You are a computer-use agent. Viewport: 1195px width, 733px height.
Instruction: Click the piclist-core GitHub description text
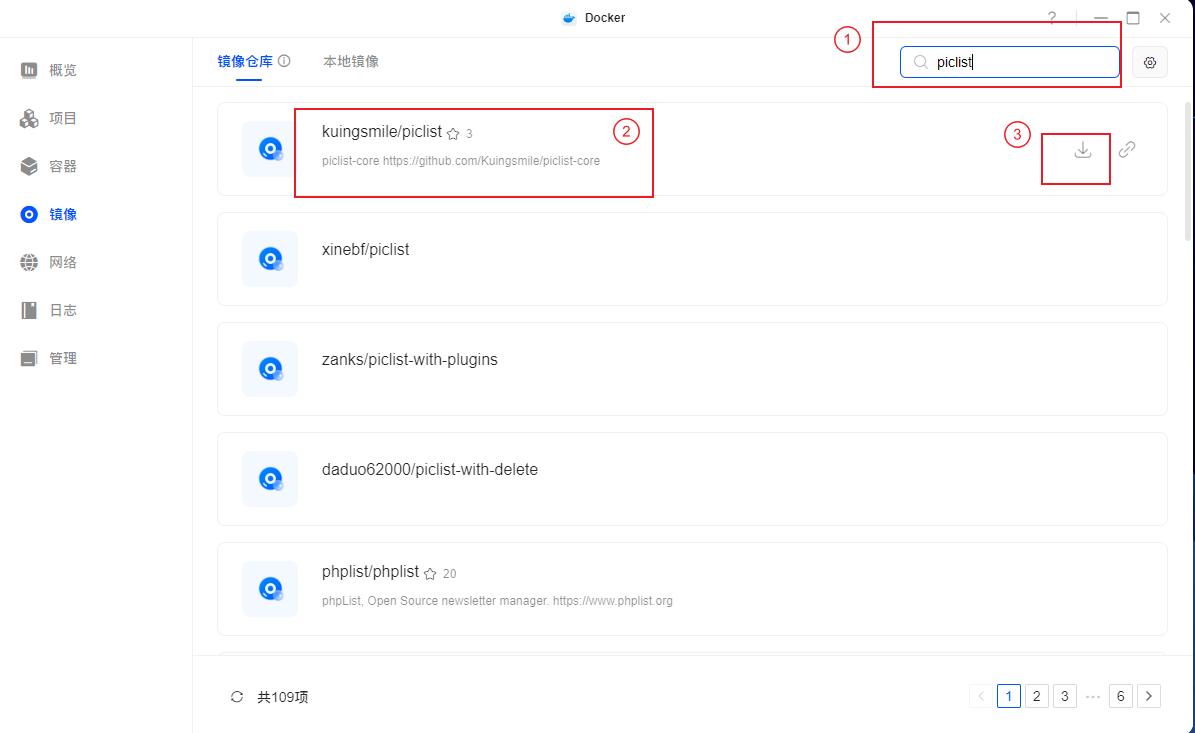[x=460, y=161]
